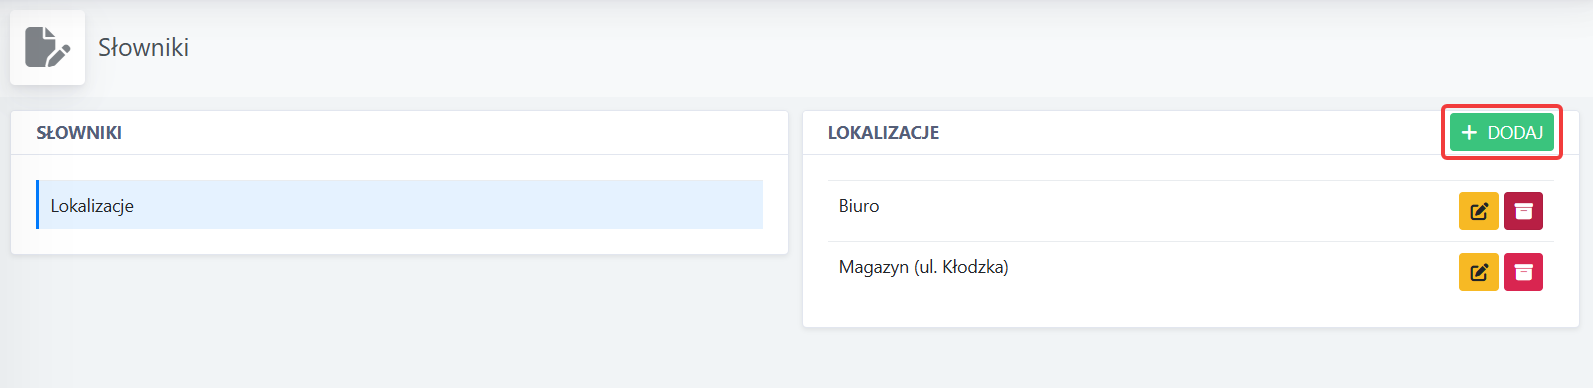Screen dimensions: 1593x388
Task: Select the Lokalizacje dictionary item
Action: pyautogui.click(x=399, y=205)
